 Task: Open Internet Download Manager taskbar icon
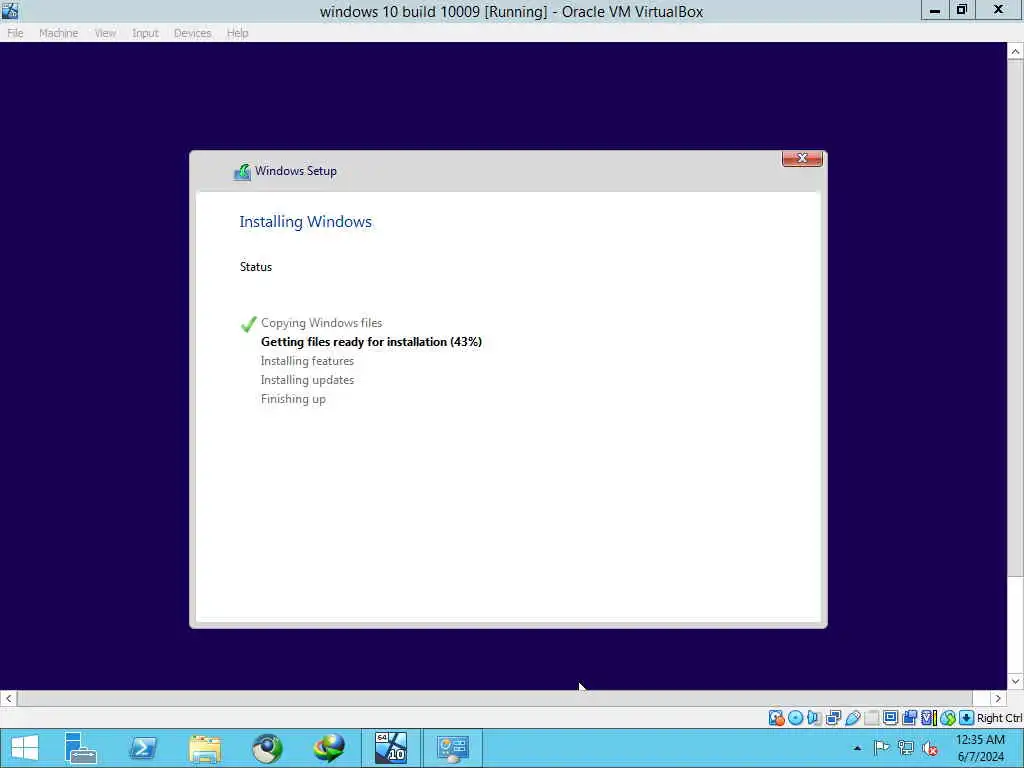(x=329, y=748)
